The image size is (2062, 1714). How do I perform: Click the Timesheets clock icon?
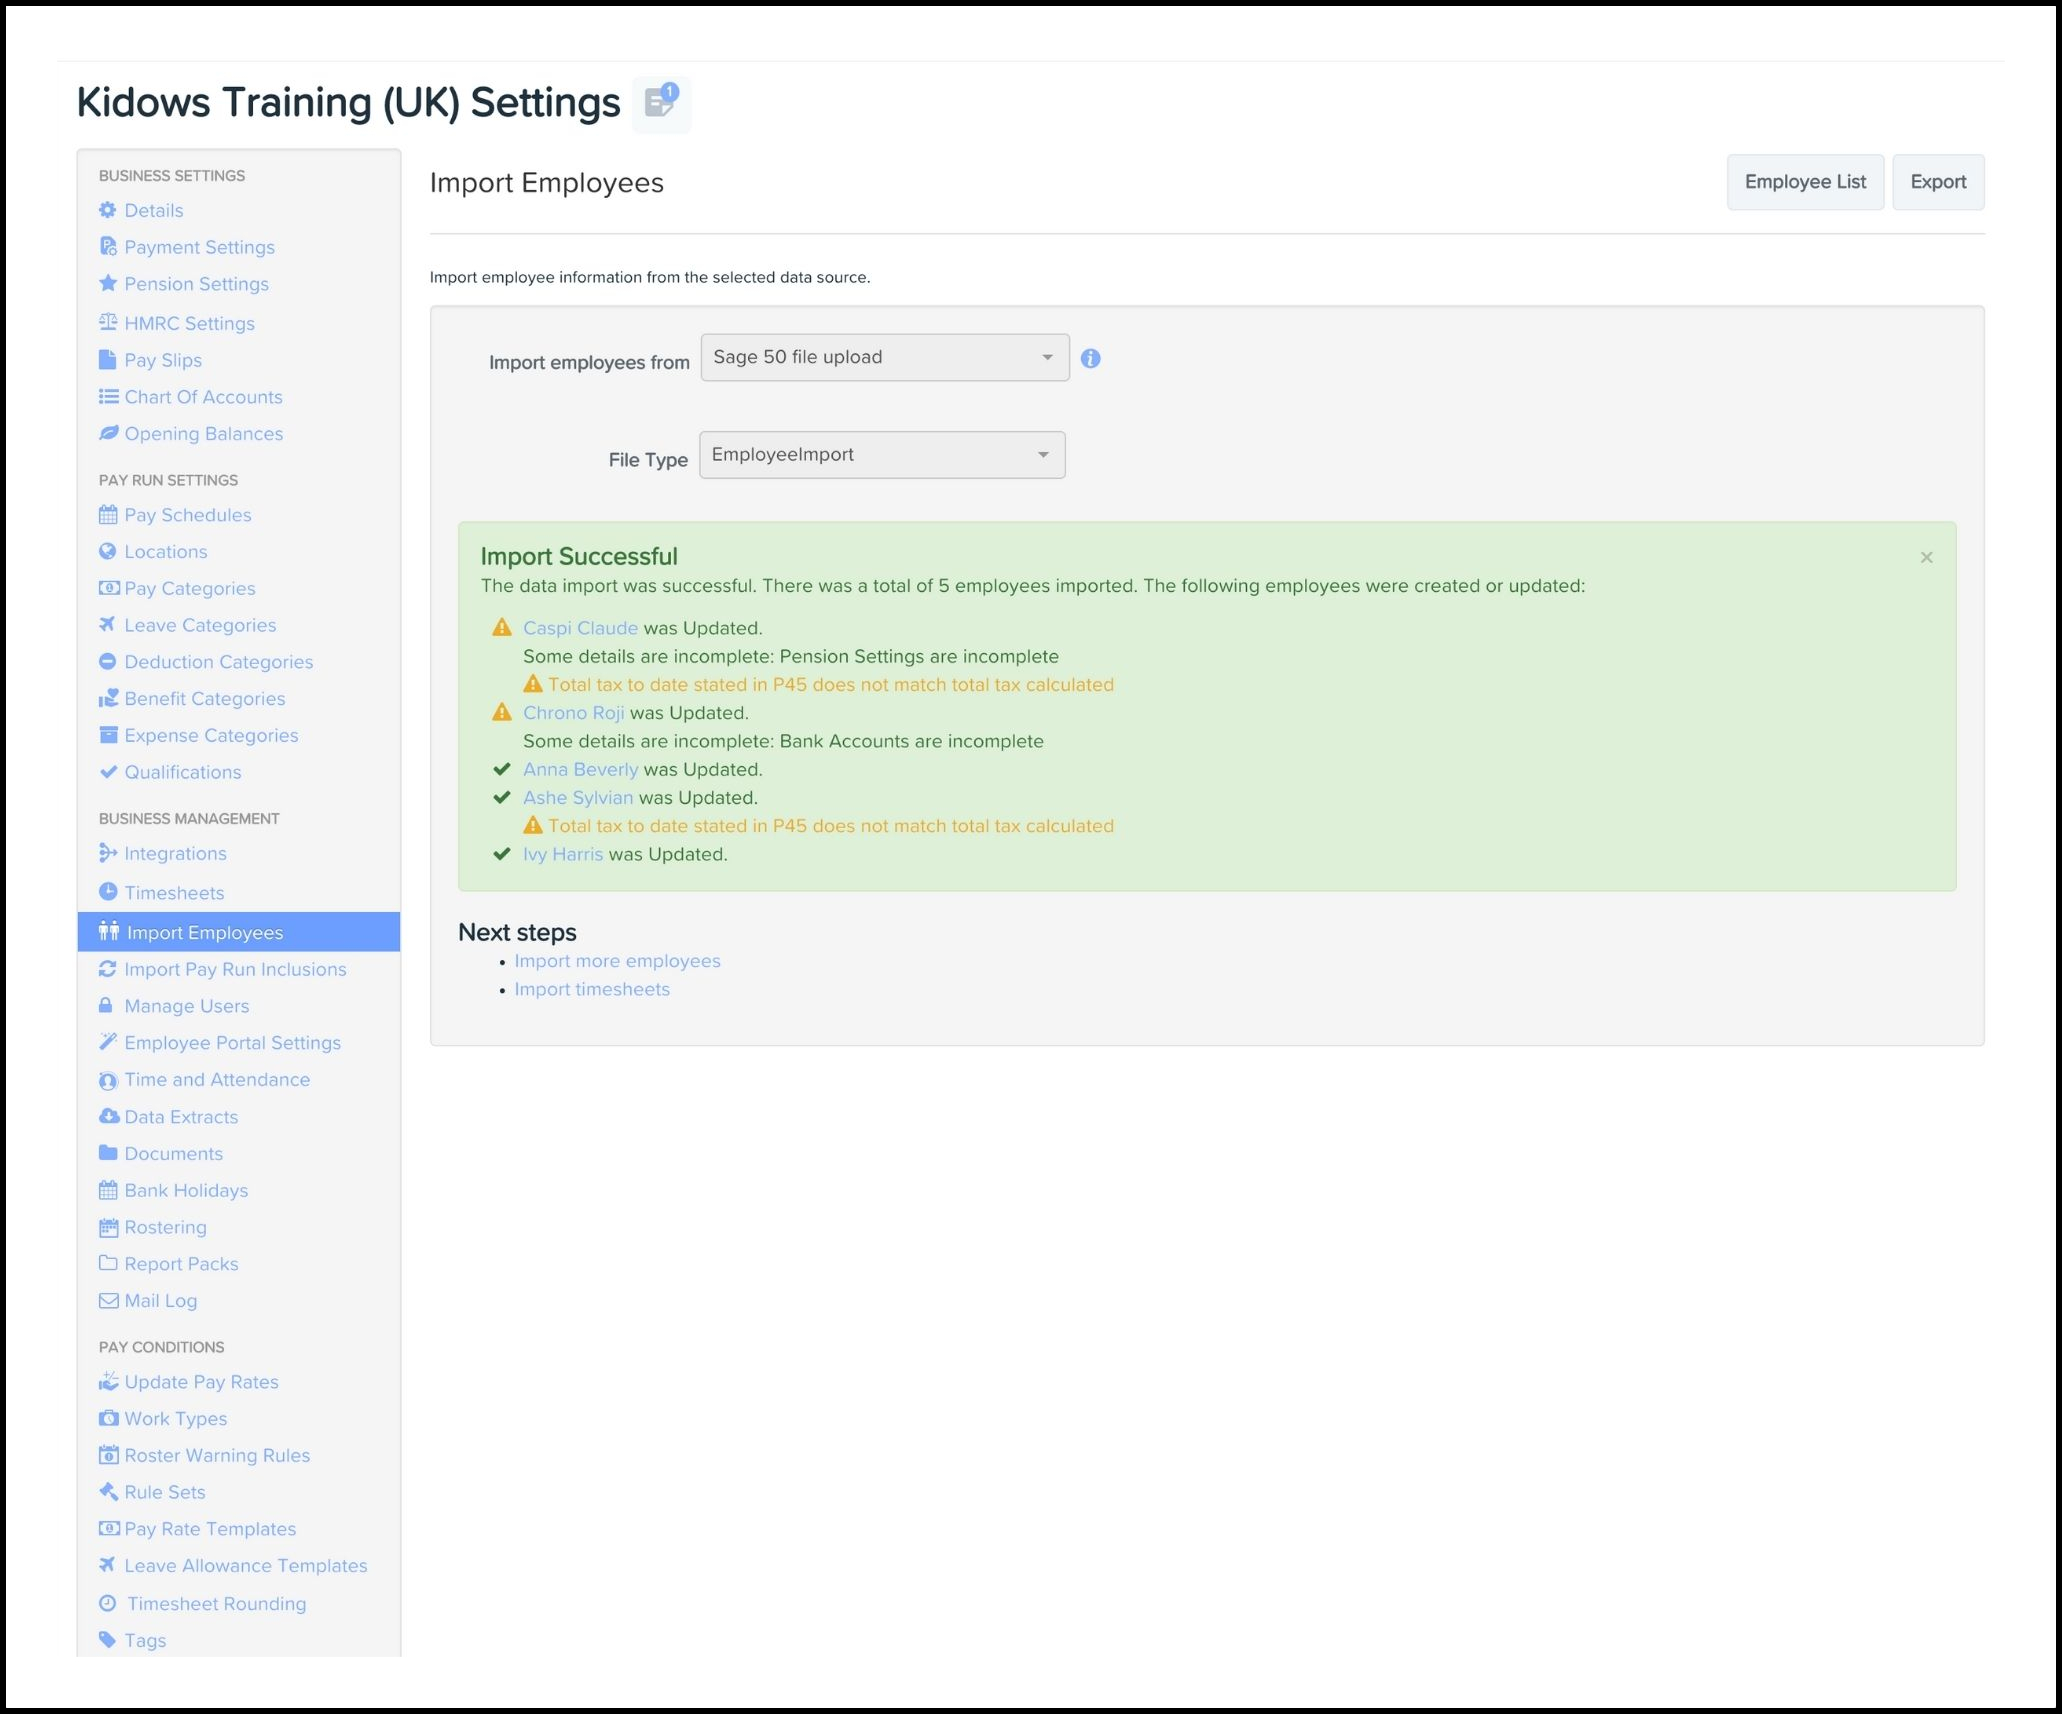tap(108, 892)
